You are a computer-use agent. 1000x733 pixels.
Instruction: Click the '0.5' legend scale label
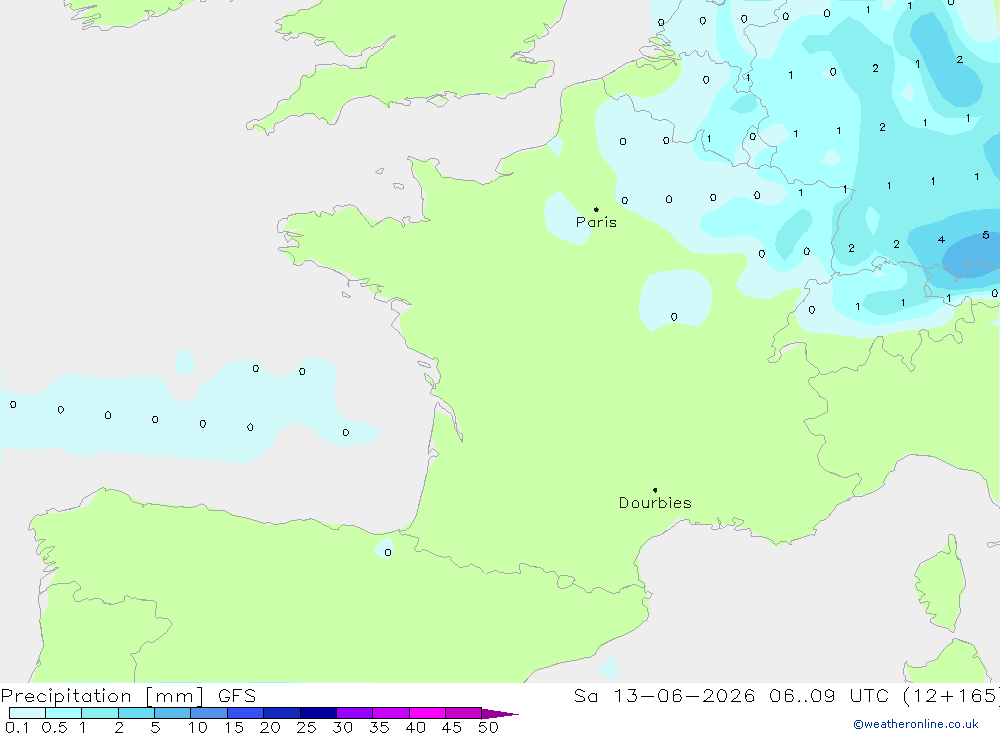coord(54,727)
